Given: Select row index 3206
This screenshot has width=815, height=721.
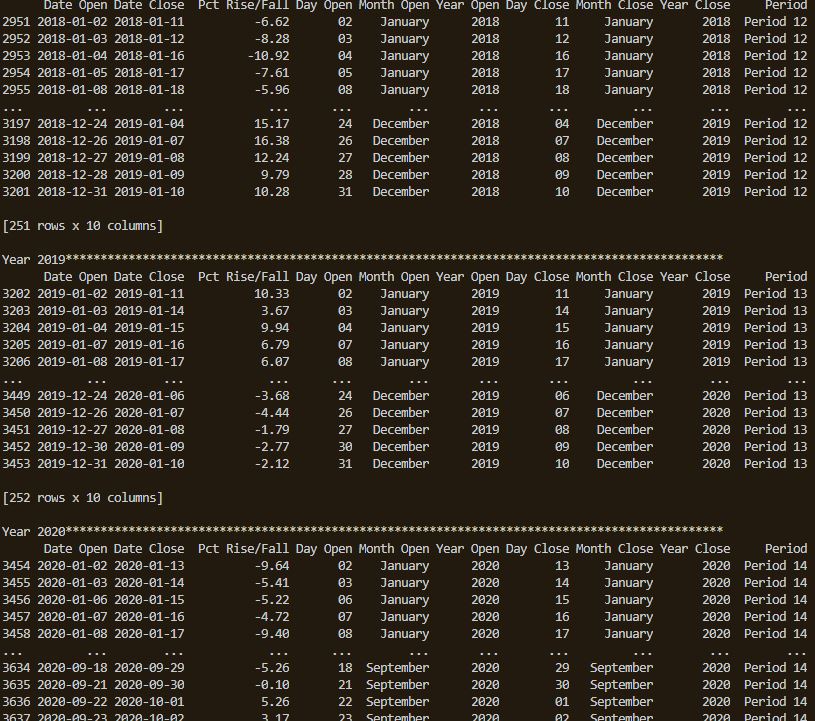Looking at the screenshot, I should pos(16,362).
